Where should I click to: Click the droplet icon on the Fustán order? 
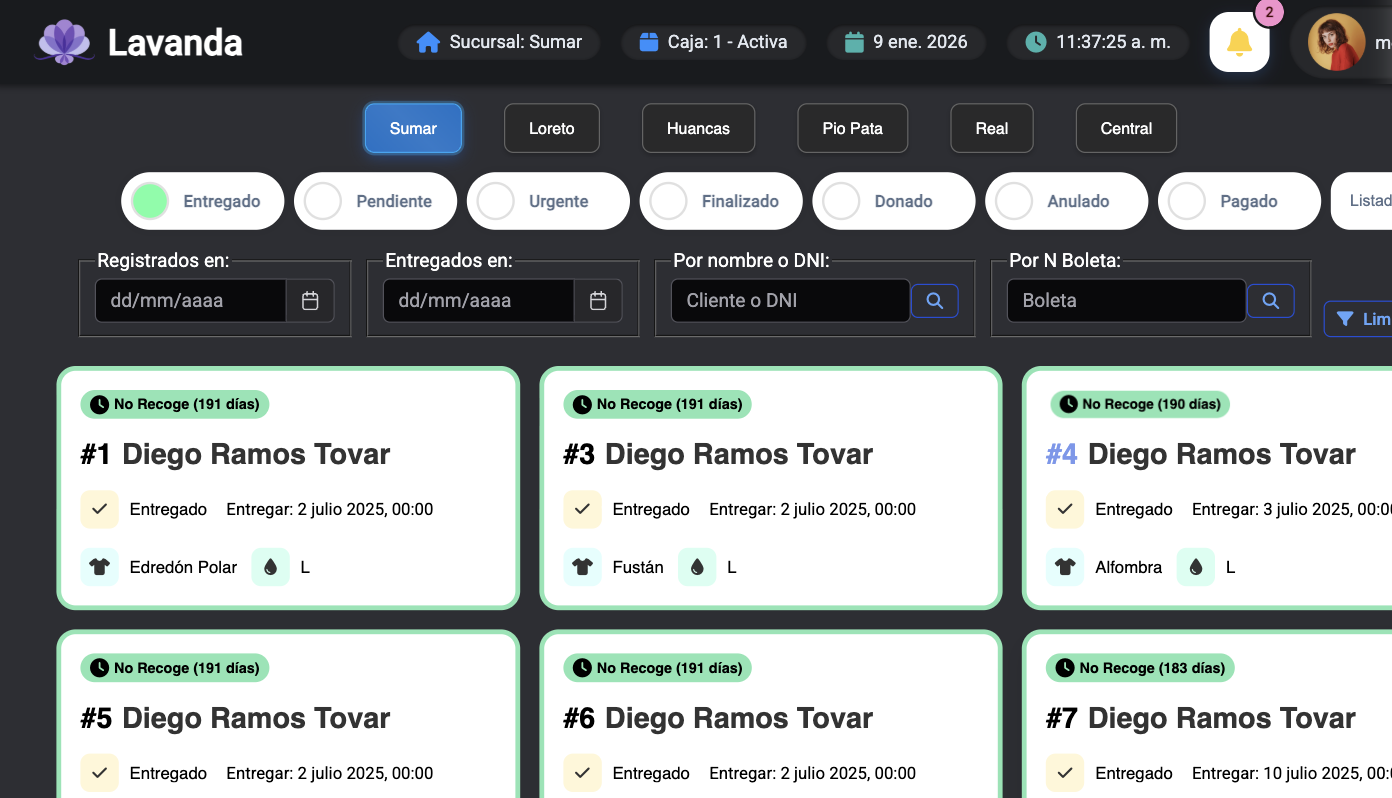point(697,567)
